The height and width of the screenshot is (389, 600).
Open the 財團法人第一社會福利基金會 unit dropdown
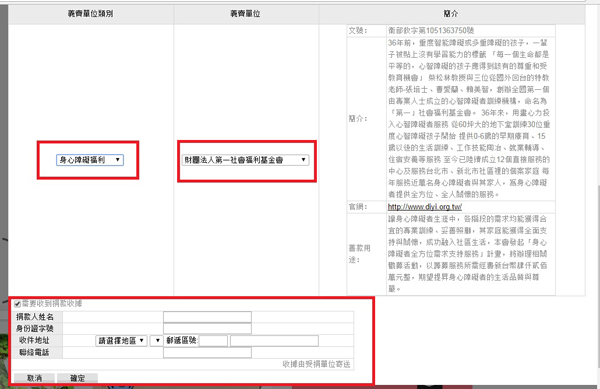tap(245, 160)
